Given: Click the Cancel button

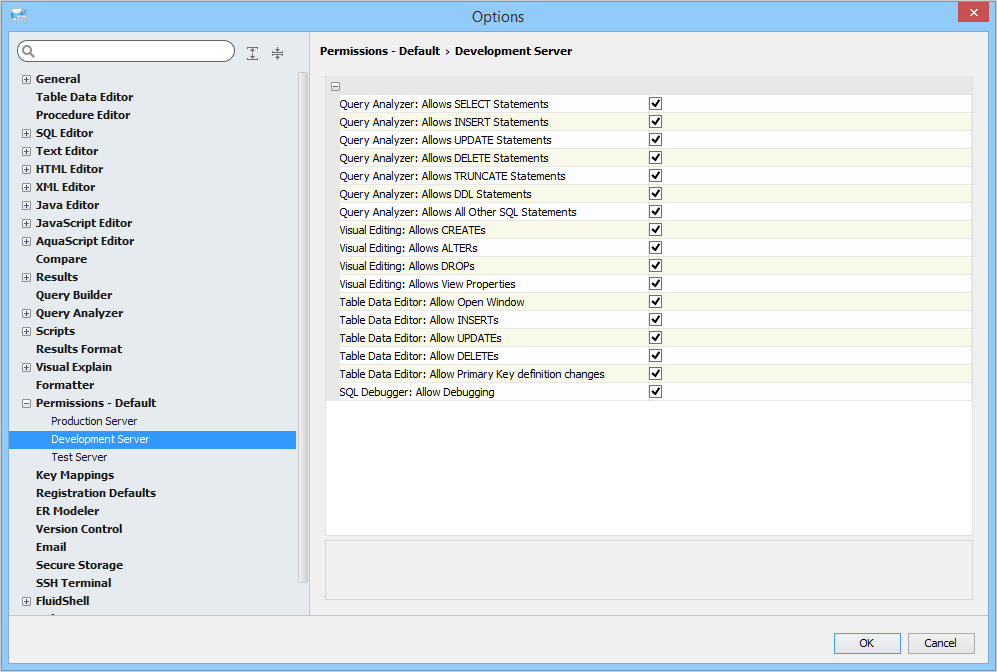Looking at the screenshot, I should click(x=940, y=643).
